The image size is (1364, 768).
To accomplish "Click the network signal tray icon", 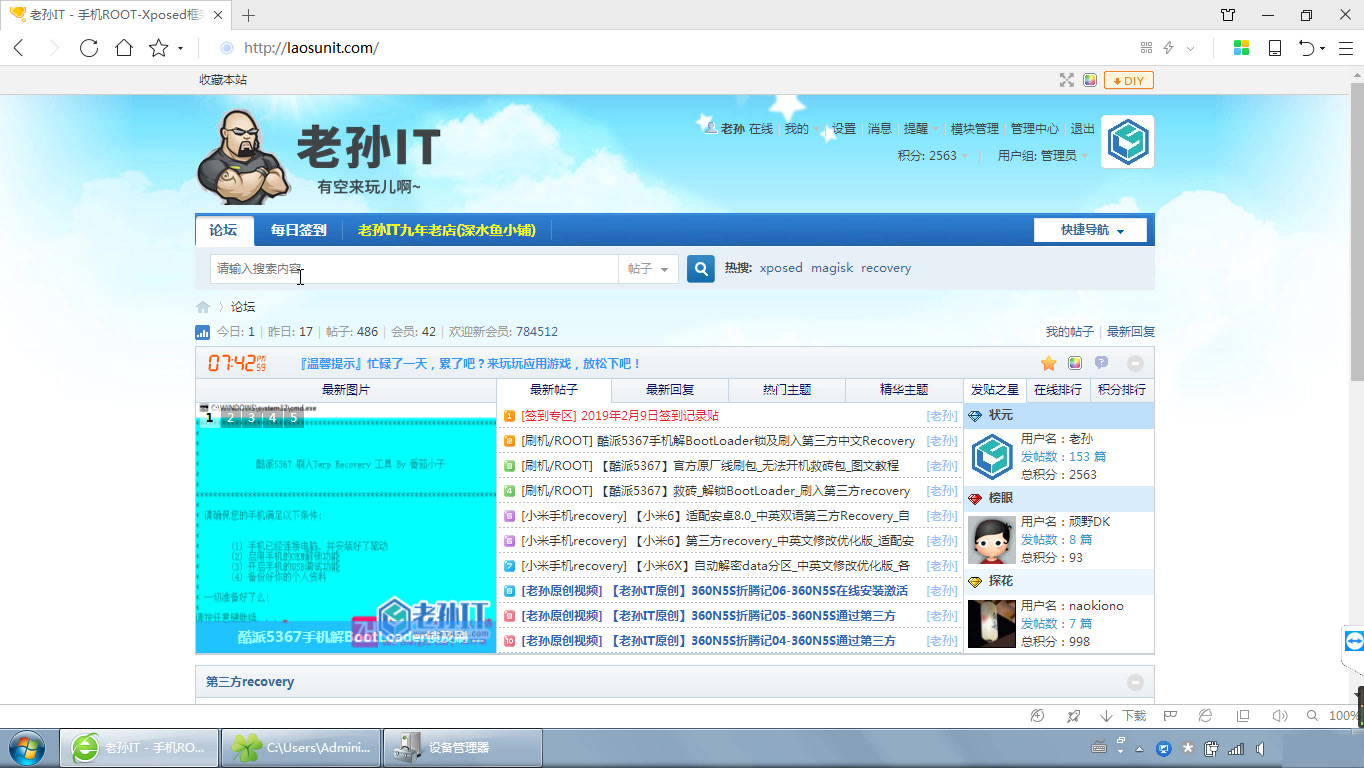I will coord(1236,748).
